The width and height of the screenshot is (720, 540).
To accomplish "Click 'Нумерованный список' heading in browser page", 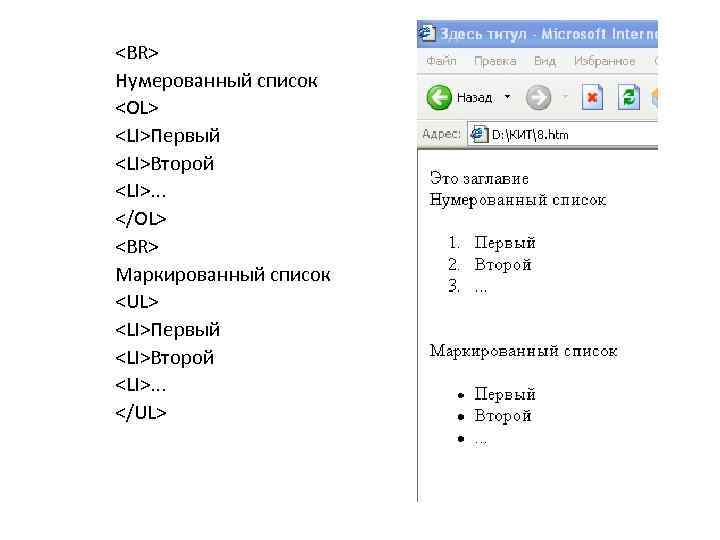I will point(518,200).
